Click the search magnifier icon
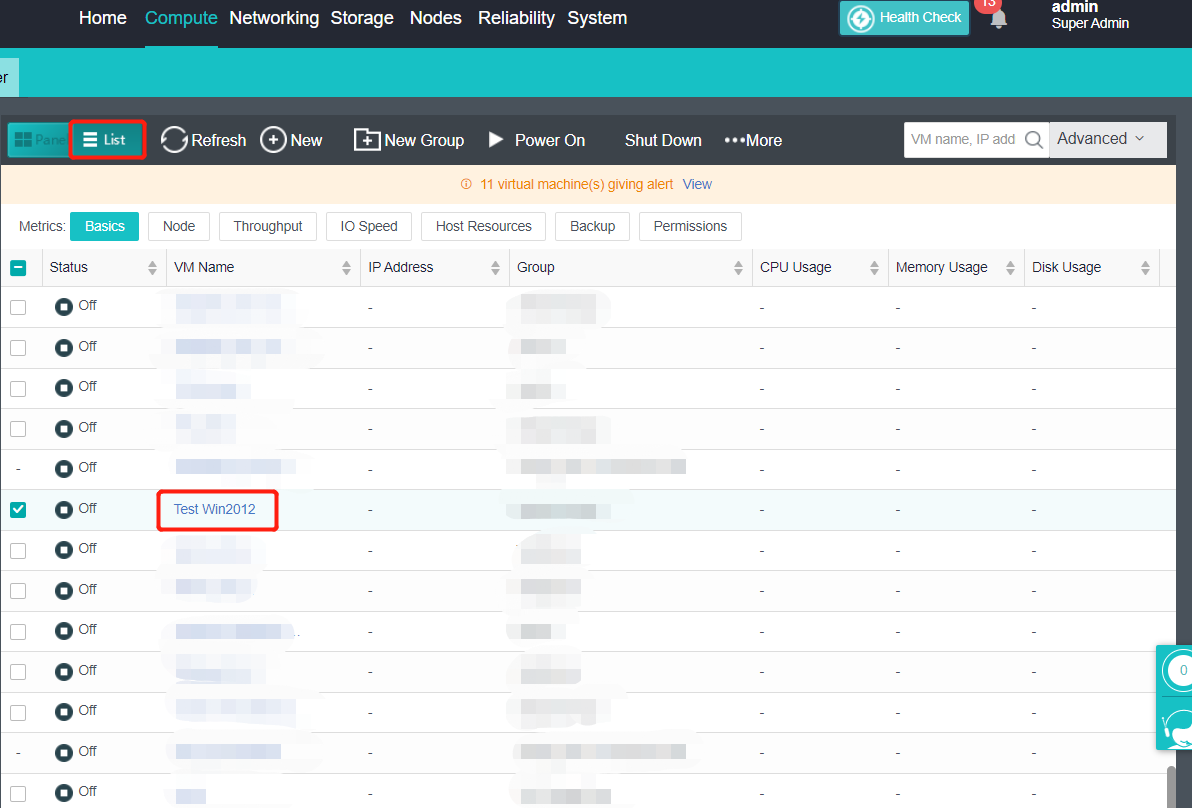Viewport: 1192px width, 808px height. click(x=1033, y=140)
